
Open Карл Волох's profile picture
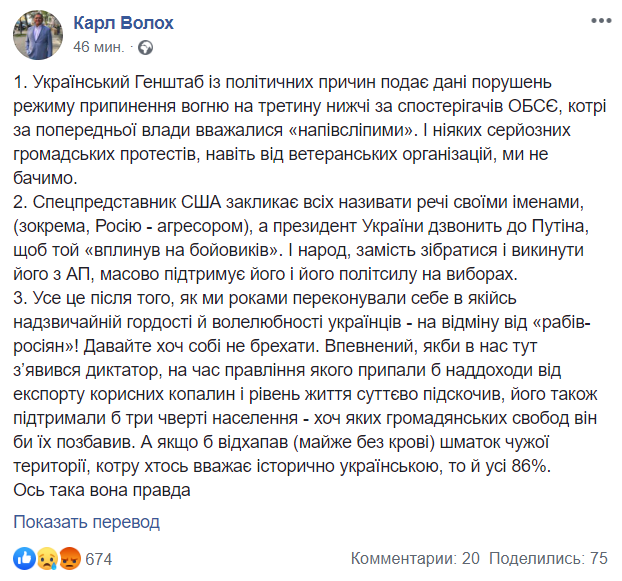click(x=36, y=34)
